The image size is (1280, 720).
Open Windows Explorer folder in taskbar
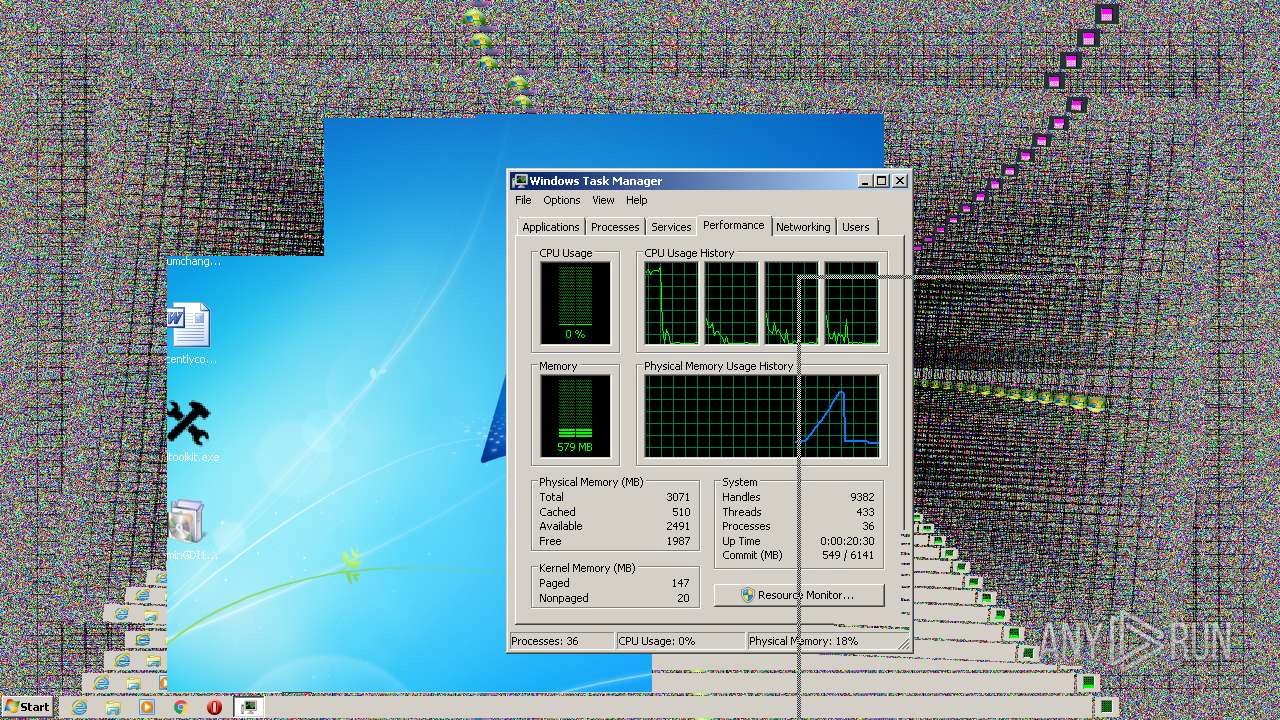pos(113,707)
